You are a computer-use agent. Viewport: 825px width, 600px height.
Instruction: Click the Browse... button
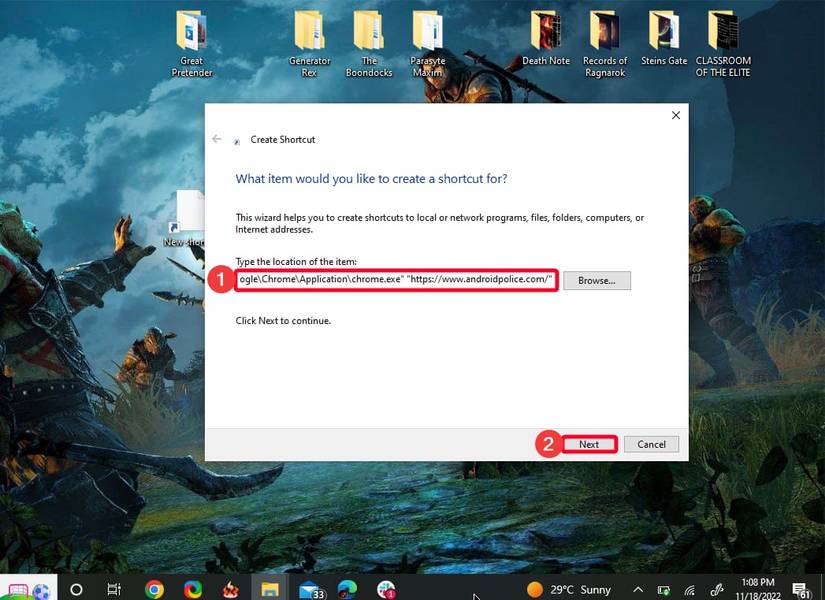click(597, 281)
